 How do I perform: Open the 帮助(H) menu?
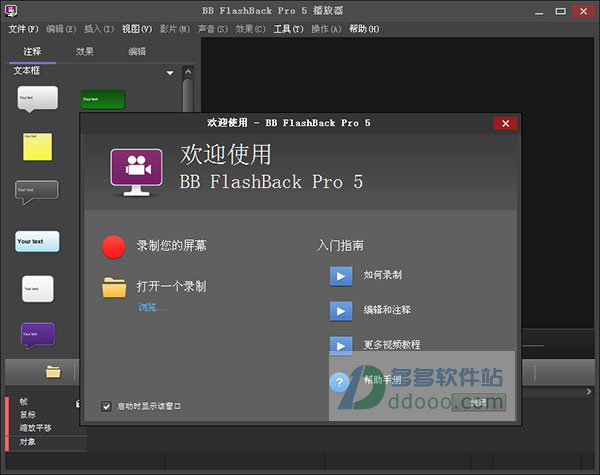[364, 29]
